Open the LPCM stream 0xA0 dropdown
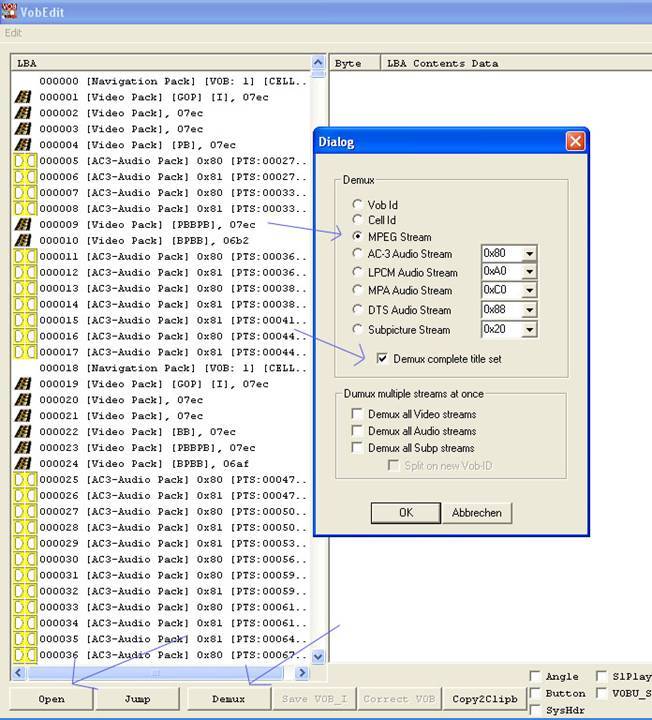This screenshot has height=720, width=652. [529, 272]
